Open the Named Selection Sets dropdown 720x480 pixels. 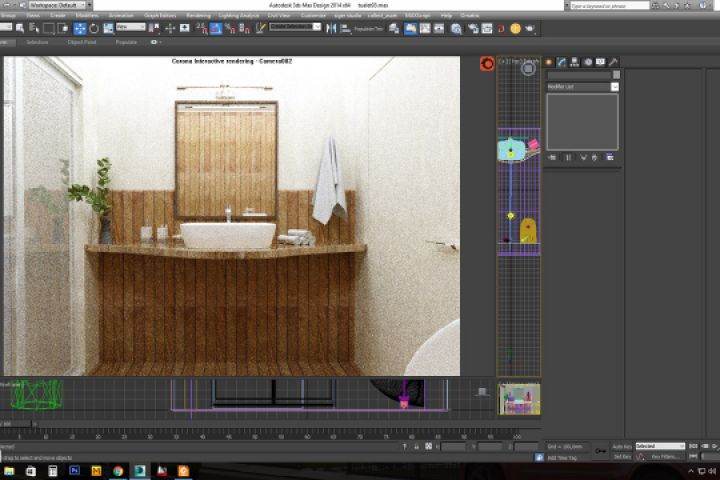(295, 27)
